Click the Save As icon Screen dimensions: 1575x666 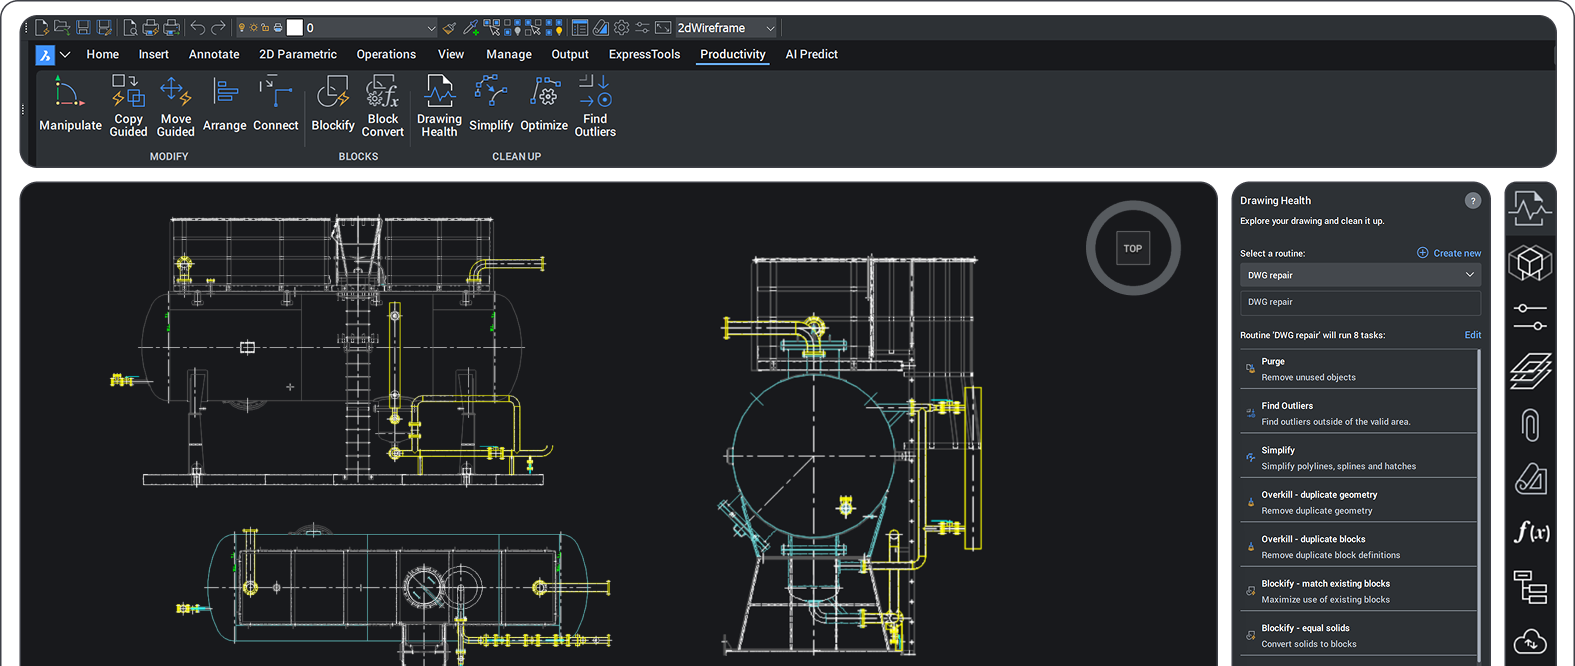pos(104,27)
